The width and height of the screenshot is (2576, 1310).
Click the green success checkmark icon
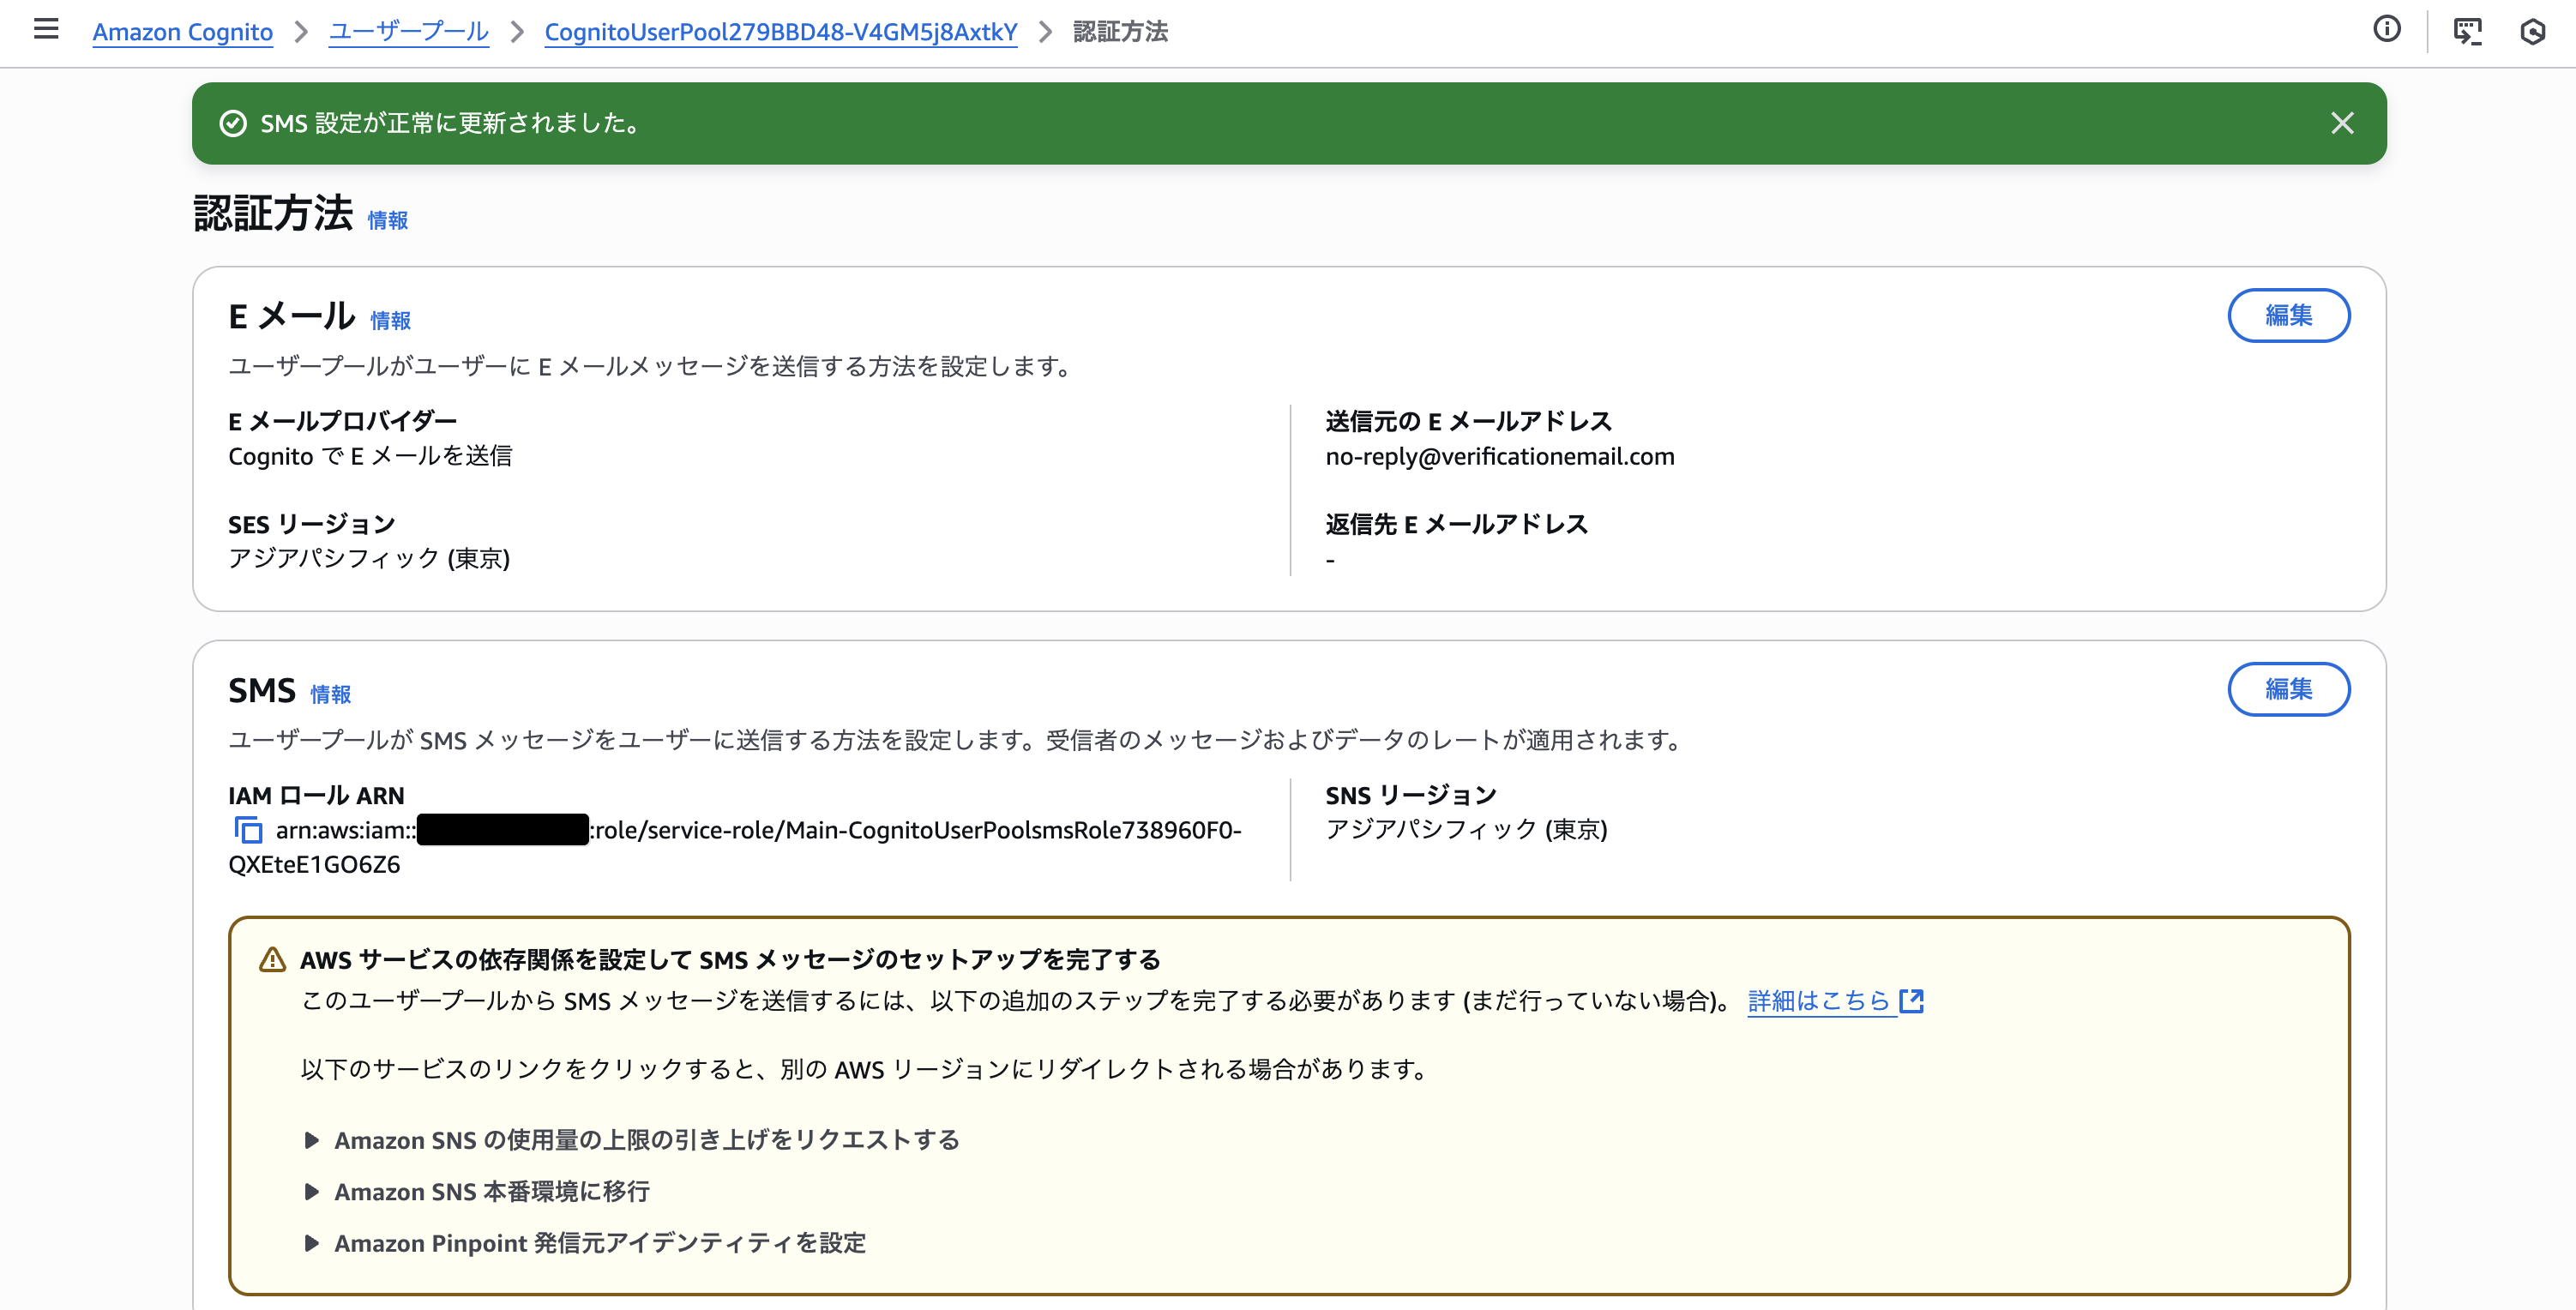click(233, 123)
